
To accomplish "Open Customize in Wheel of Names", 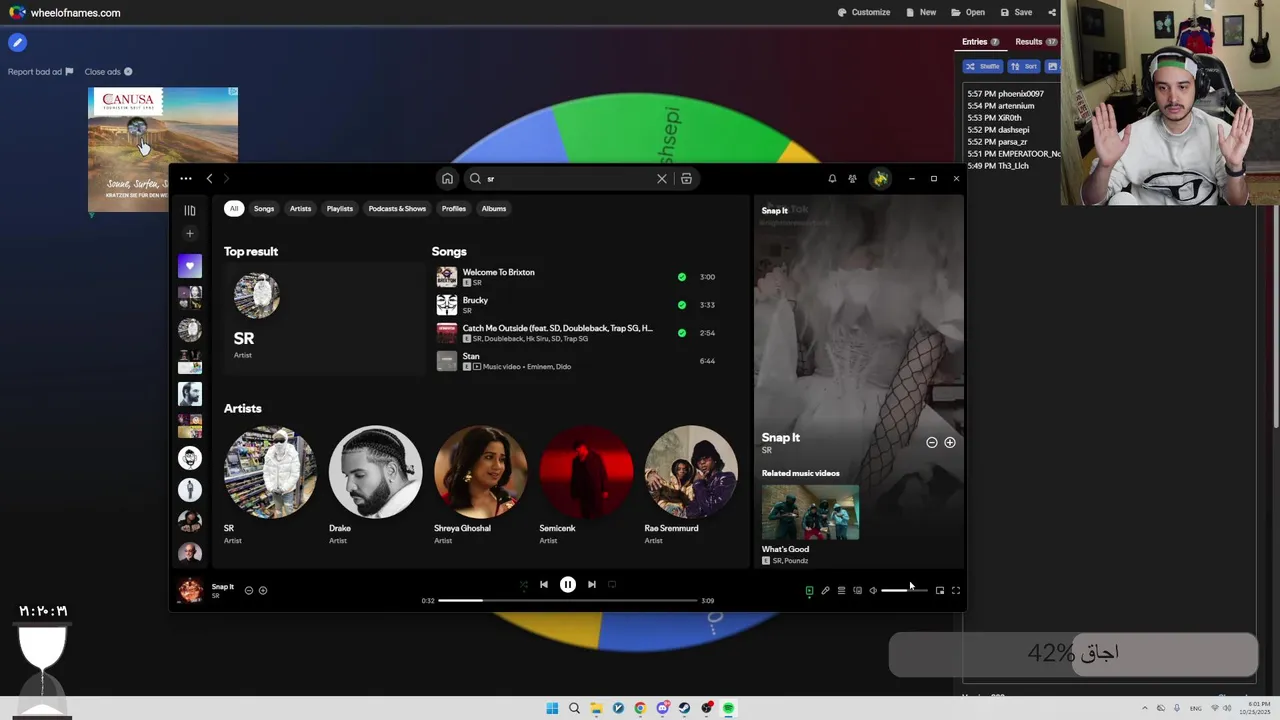I will tap(864, 13).
